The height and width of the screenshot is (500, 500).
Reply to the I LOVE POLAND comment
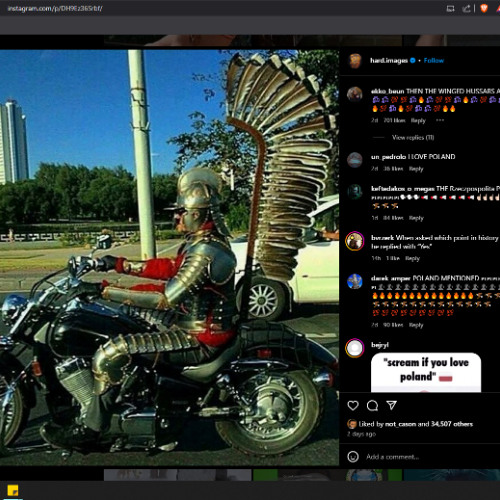416,169
